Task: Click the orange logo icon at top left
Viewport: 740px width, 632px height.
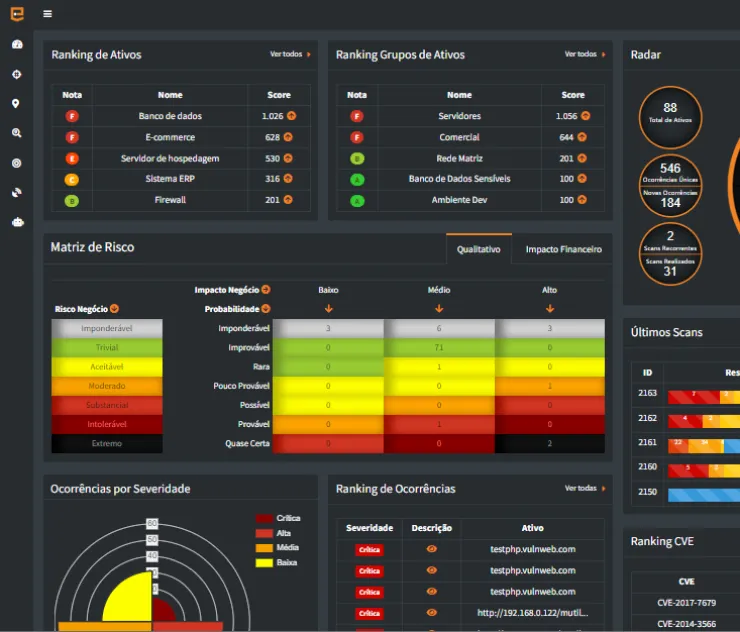Action: tap(17, 14)
